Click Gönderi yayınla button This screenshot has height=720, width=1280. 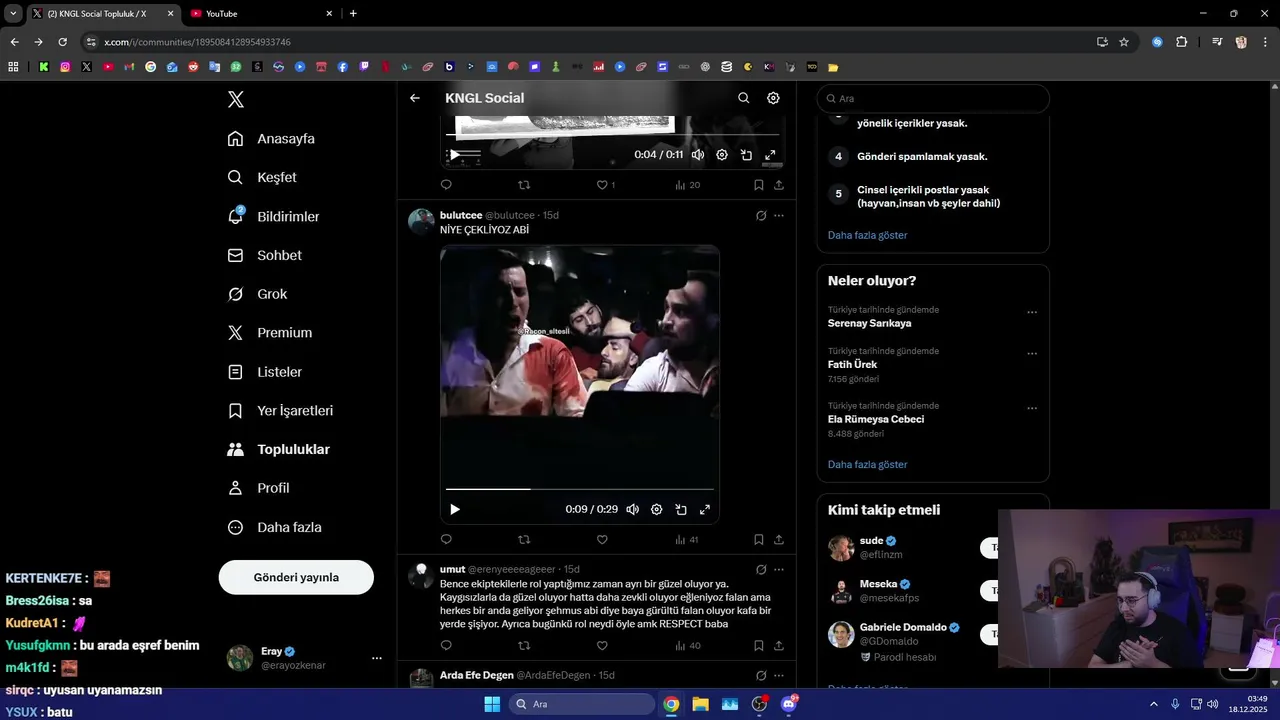296,577
